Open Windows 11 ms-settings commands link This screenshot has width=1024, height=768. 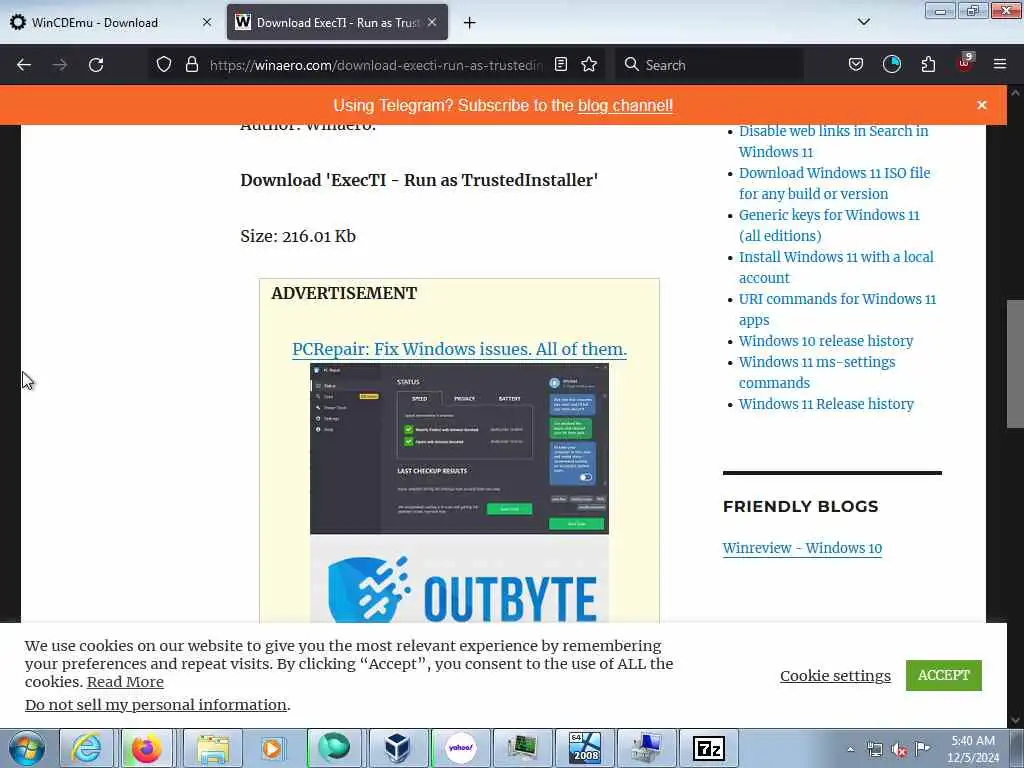[817, 372]
